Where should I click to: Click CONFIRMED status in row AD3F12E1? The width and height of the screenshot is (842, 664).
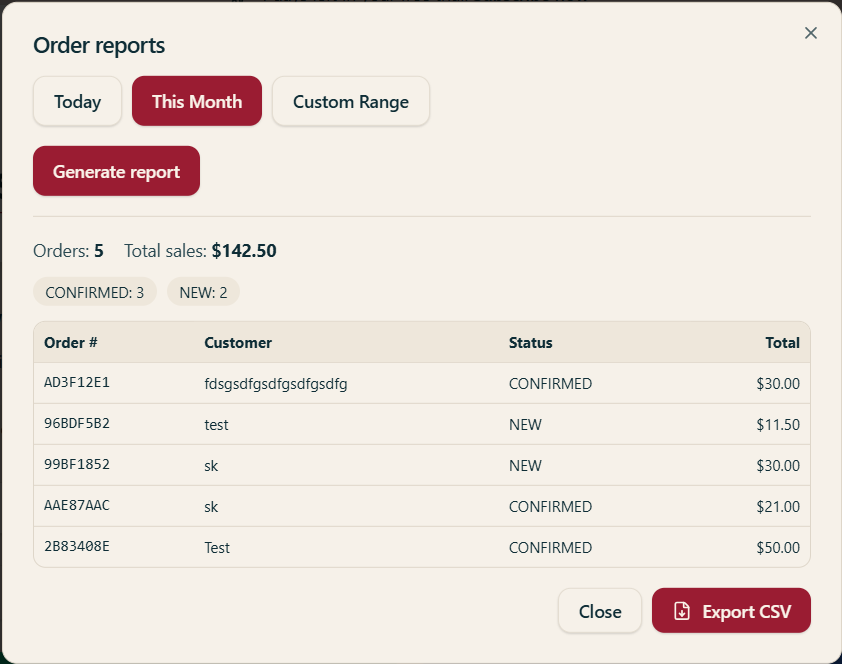pos(550,384)
